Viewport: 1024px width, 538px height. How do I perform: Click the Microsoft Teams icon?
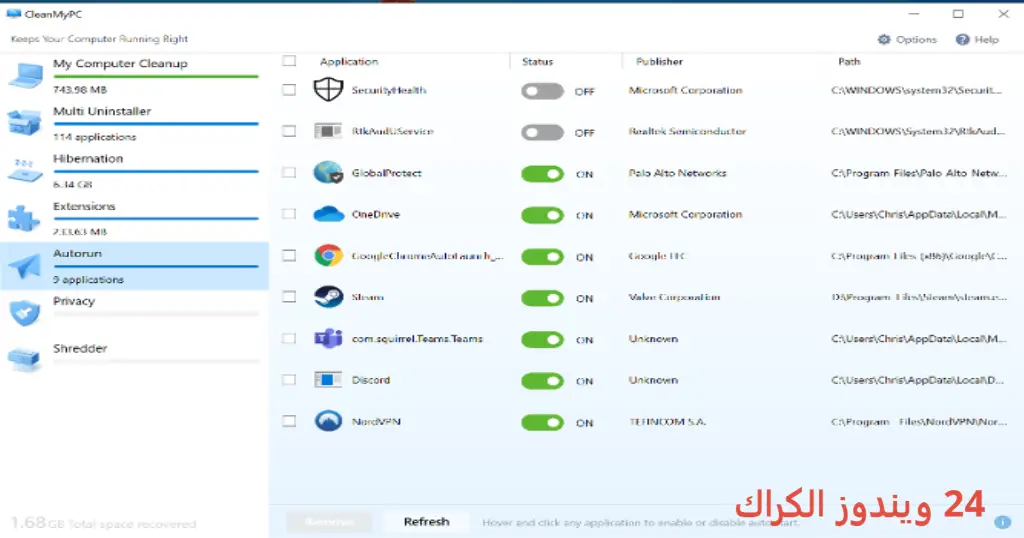point(328,338)
